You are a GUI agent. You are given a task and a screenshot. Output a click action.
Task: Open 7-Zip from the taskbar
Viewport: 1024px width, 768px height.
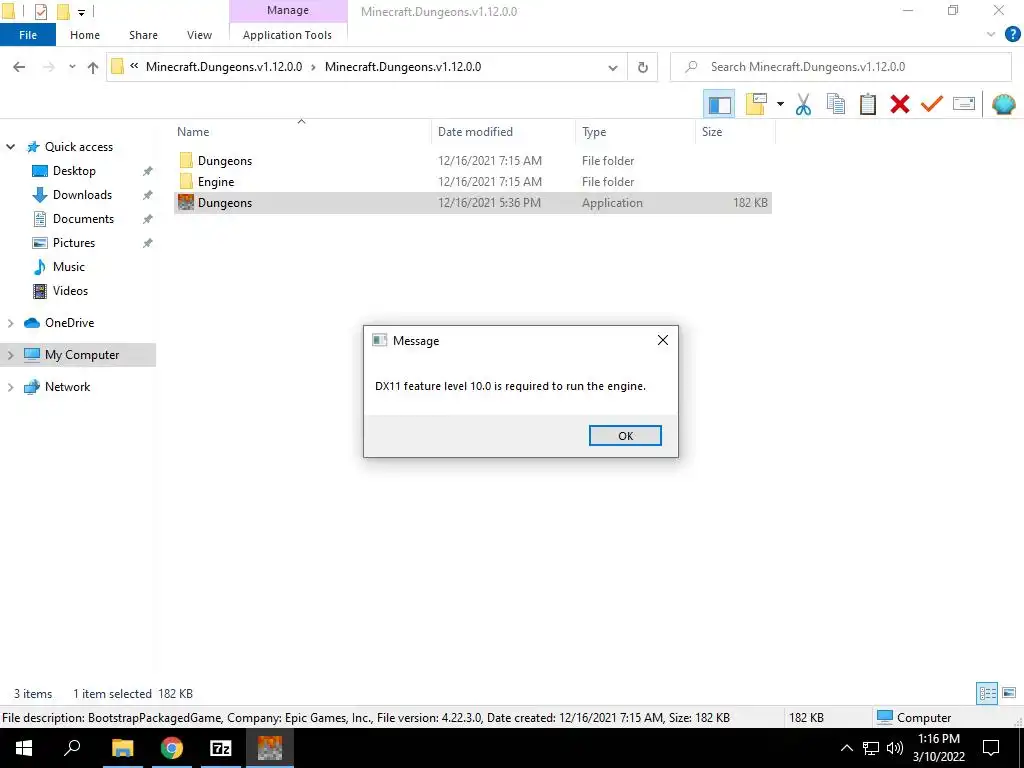221,748
